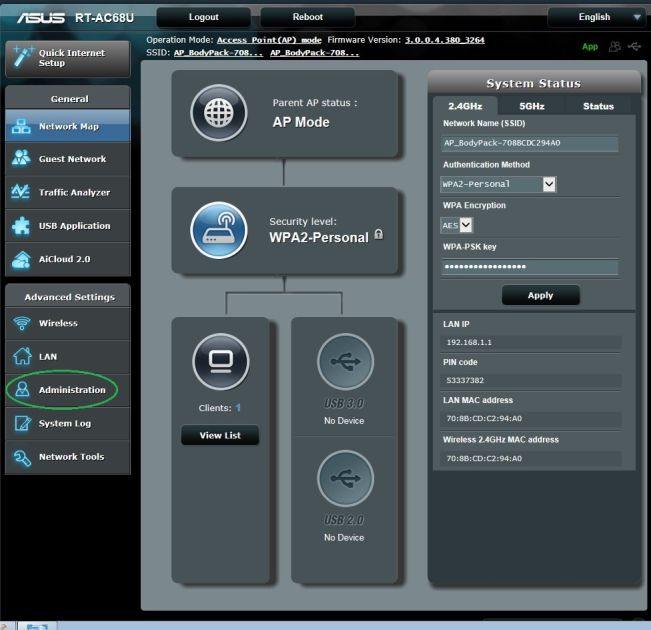Click the firmware version 3.0.0.4.380_3264 link

(x=444, y=40)
